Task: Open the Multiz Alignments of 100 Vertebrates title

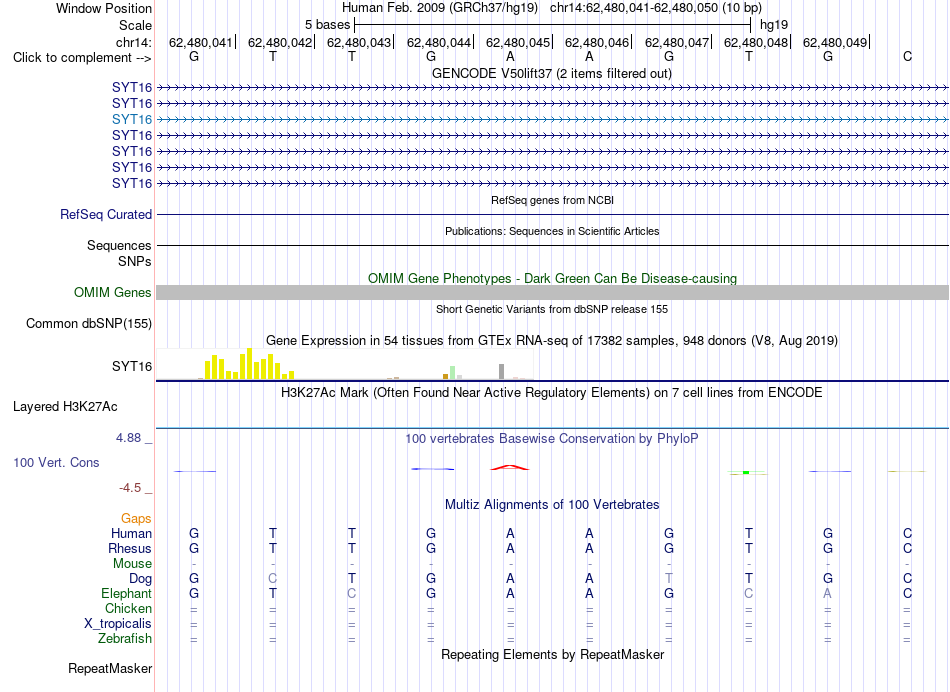Action: tap(552, 505)
